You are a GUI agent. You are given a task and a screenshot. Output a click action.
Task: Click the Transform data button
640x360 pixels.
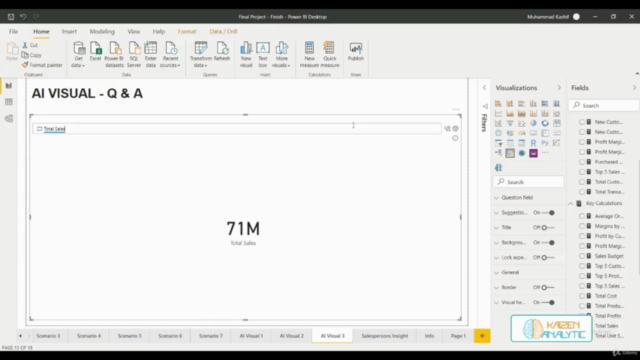coord(200,54)
